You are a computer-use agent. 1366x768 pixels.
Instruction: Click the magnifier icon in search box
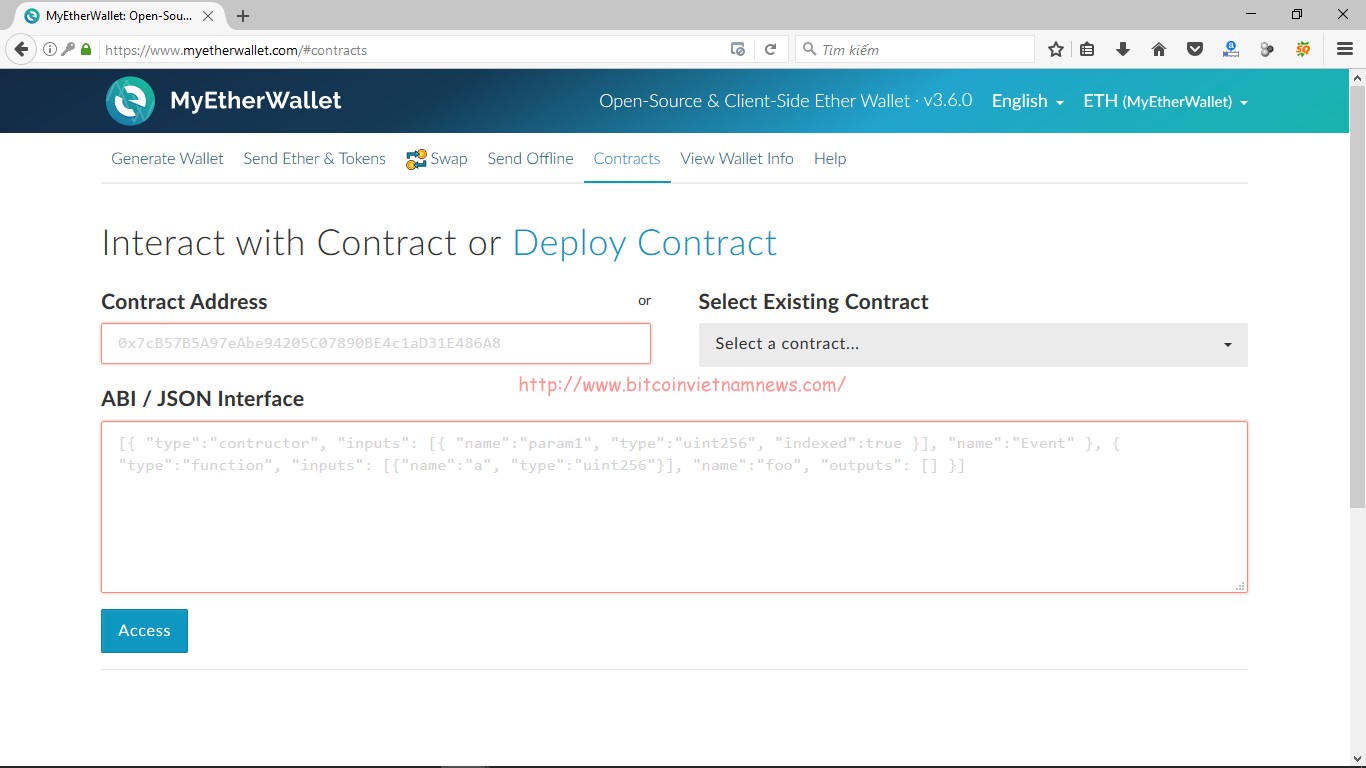[809, 49]
